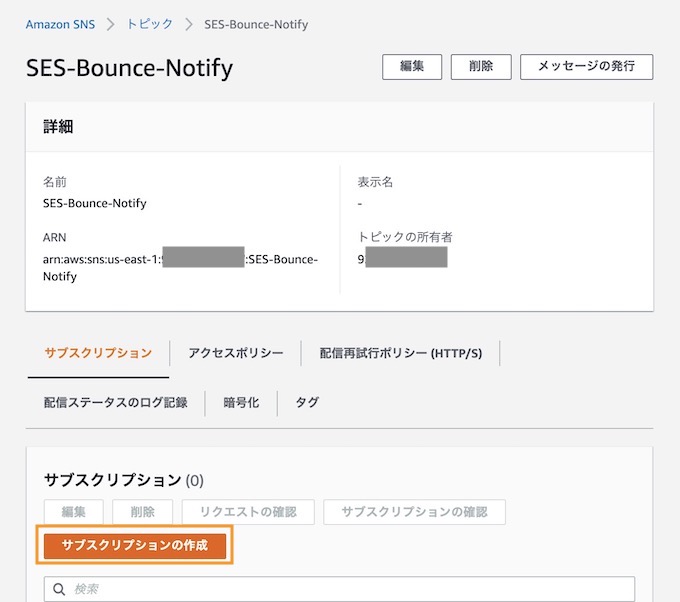
Task: Open メッセージの発行 to publish a message
Action: pyautogui.click(x=586, y=66)
